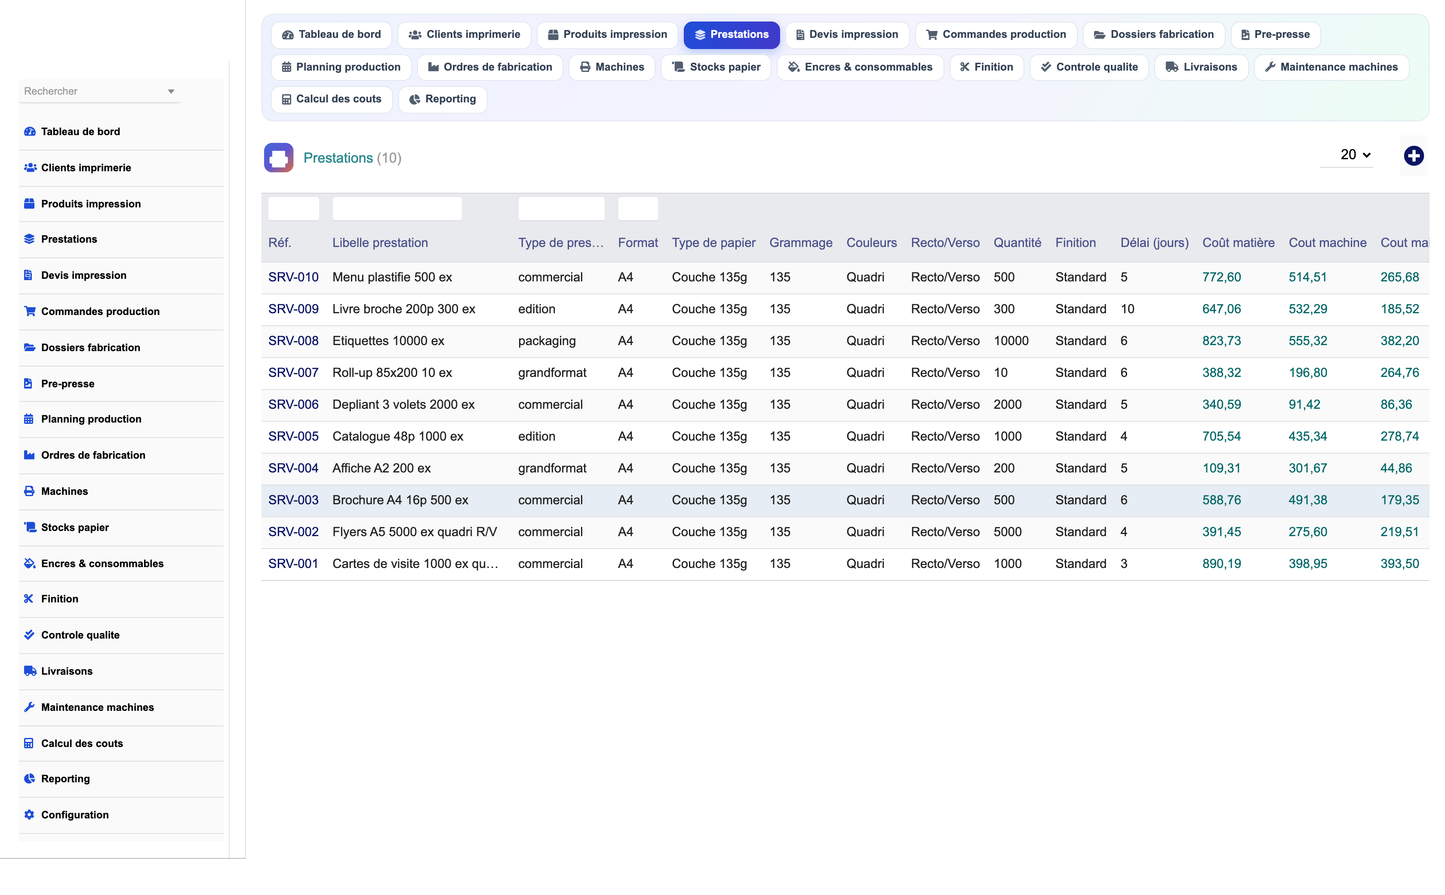Click the Maintenance machines wrench icon in sidebar
Screen dimensions: 1445x895
click(x=29, y=707)
